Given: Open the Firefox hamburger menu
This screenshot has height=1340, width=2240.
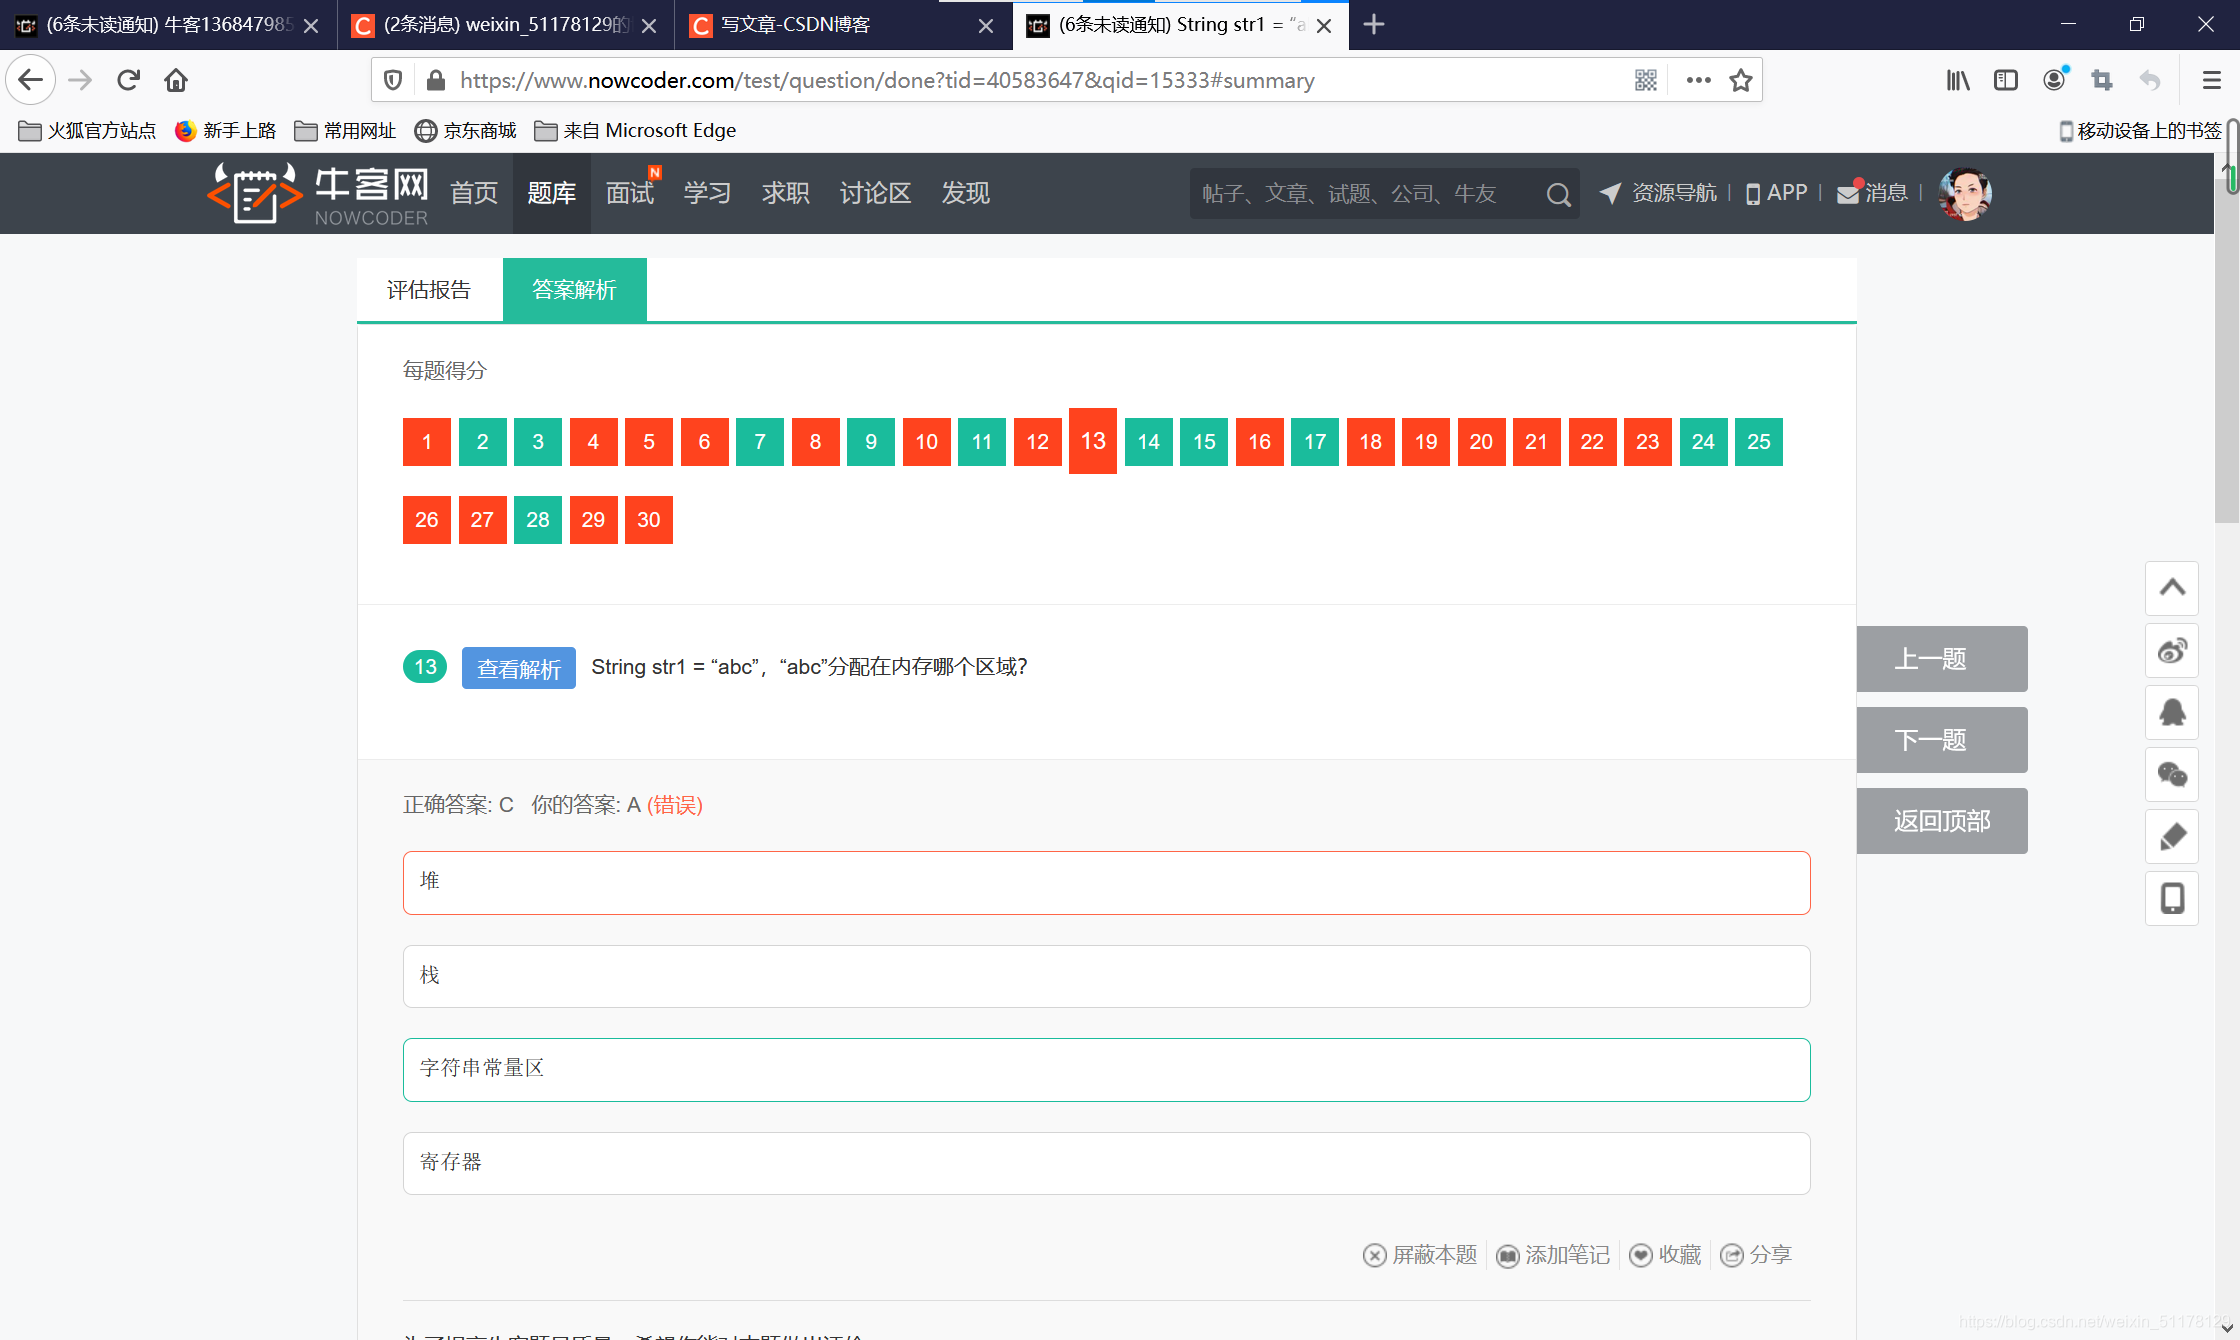Looking at the screenshot, I should click(2212, 80).
